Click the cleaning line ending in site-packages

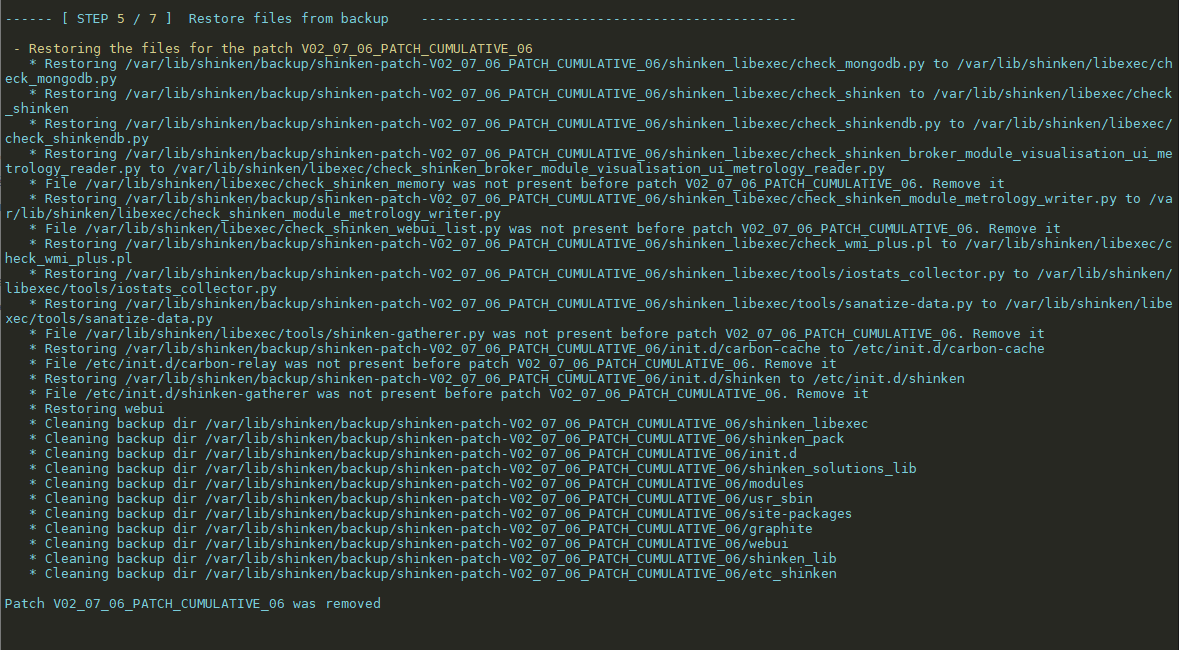click(x=441, y=514)
